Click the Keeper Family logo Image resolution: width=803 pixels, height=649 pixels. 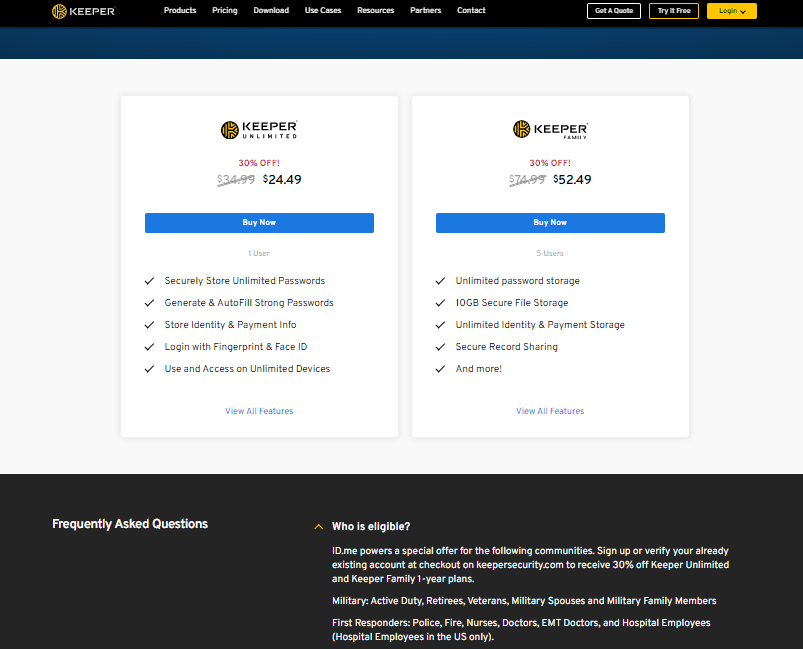click(550, 130)
